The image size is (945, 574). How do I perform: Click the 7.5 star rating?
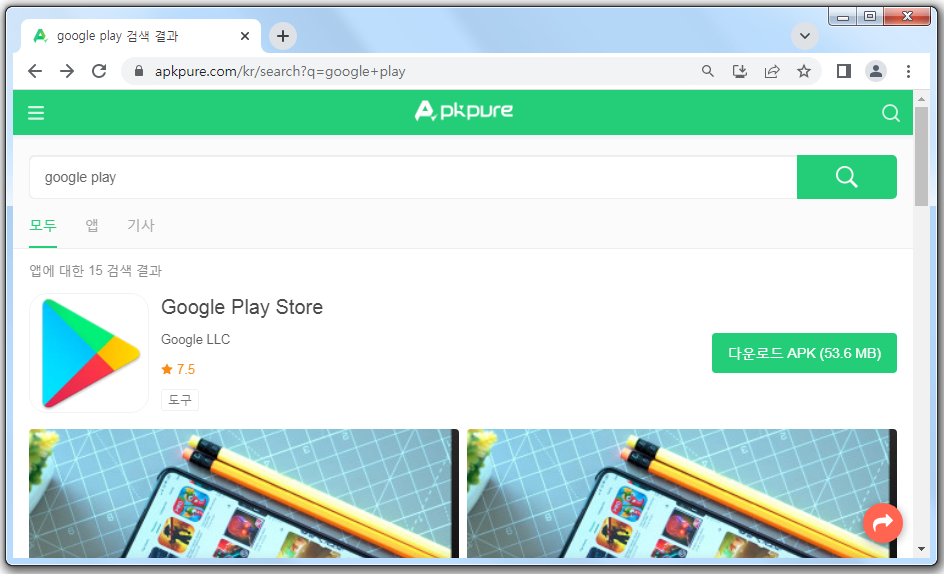178,369
